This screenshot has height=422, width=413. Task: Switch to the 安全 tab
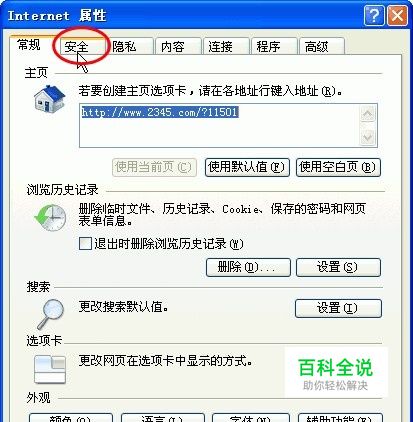pos(79,47)
